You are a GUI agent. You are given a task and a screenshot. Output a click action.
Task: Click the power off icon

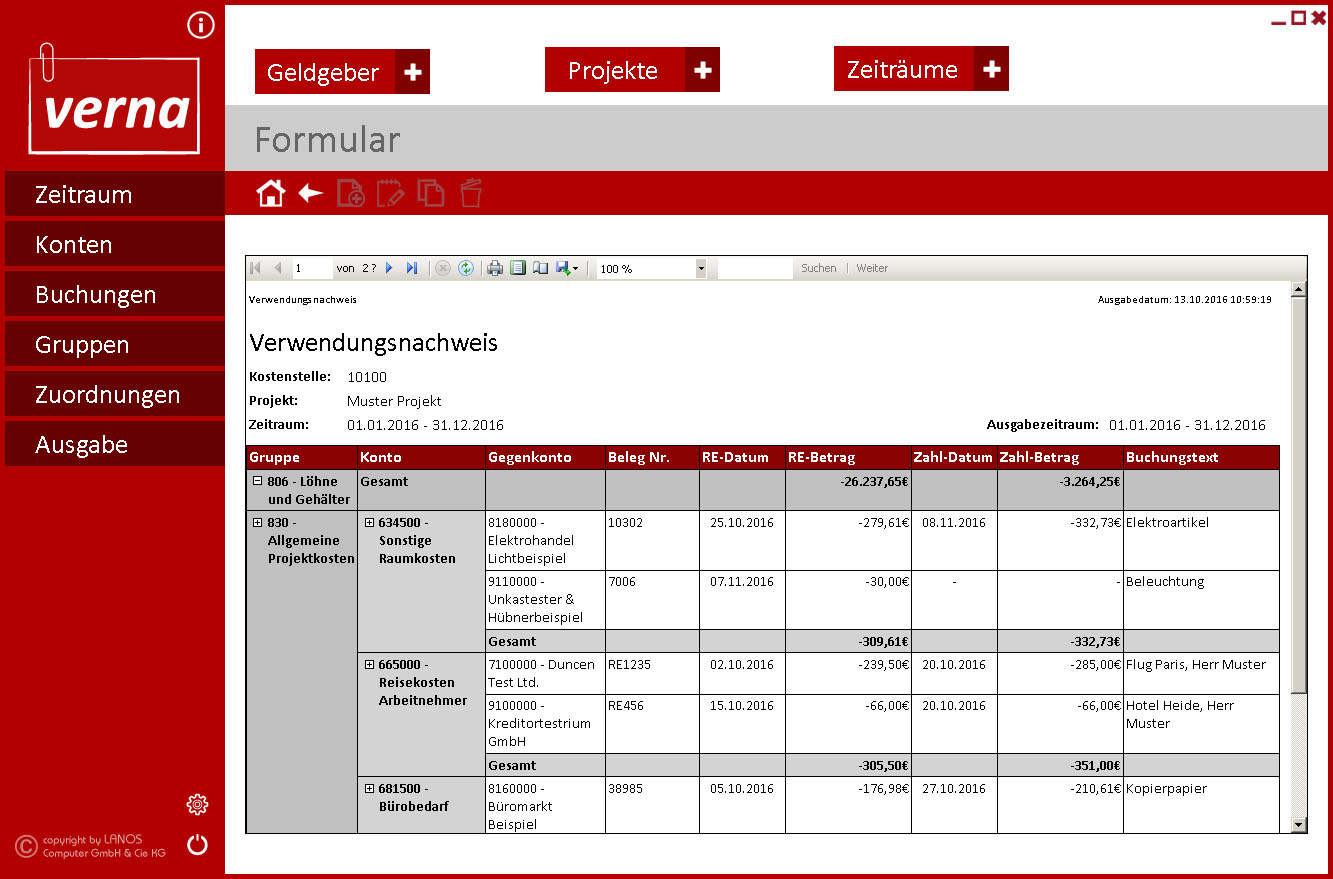tap(198, 845)
